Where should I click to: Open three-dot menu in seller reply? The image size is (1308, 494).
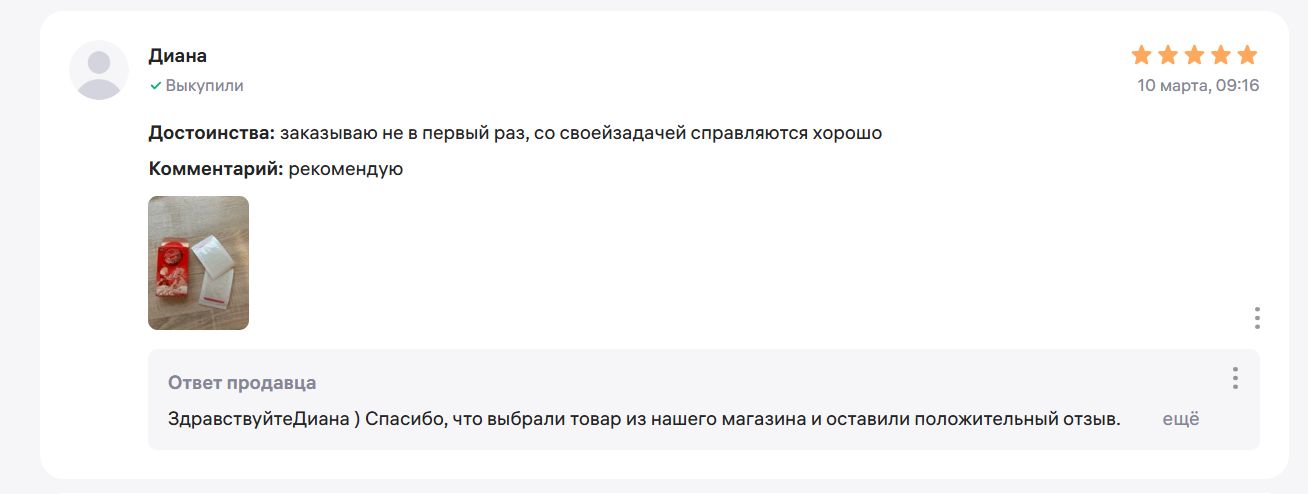(x=1236, y=378)
